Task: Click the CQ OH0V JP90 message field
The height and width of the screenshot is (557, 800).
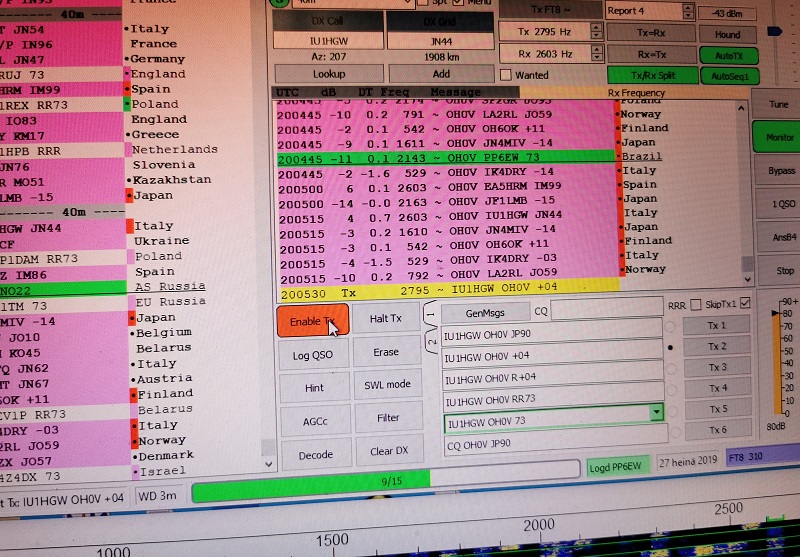Action: tap(556, 443)
